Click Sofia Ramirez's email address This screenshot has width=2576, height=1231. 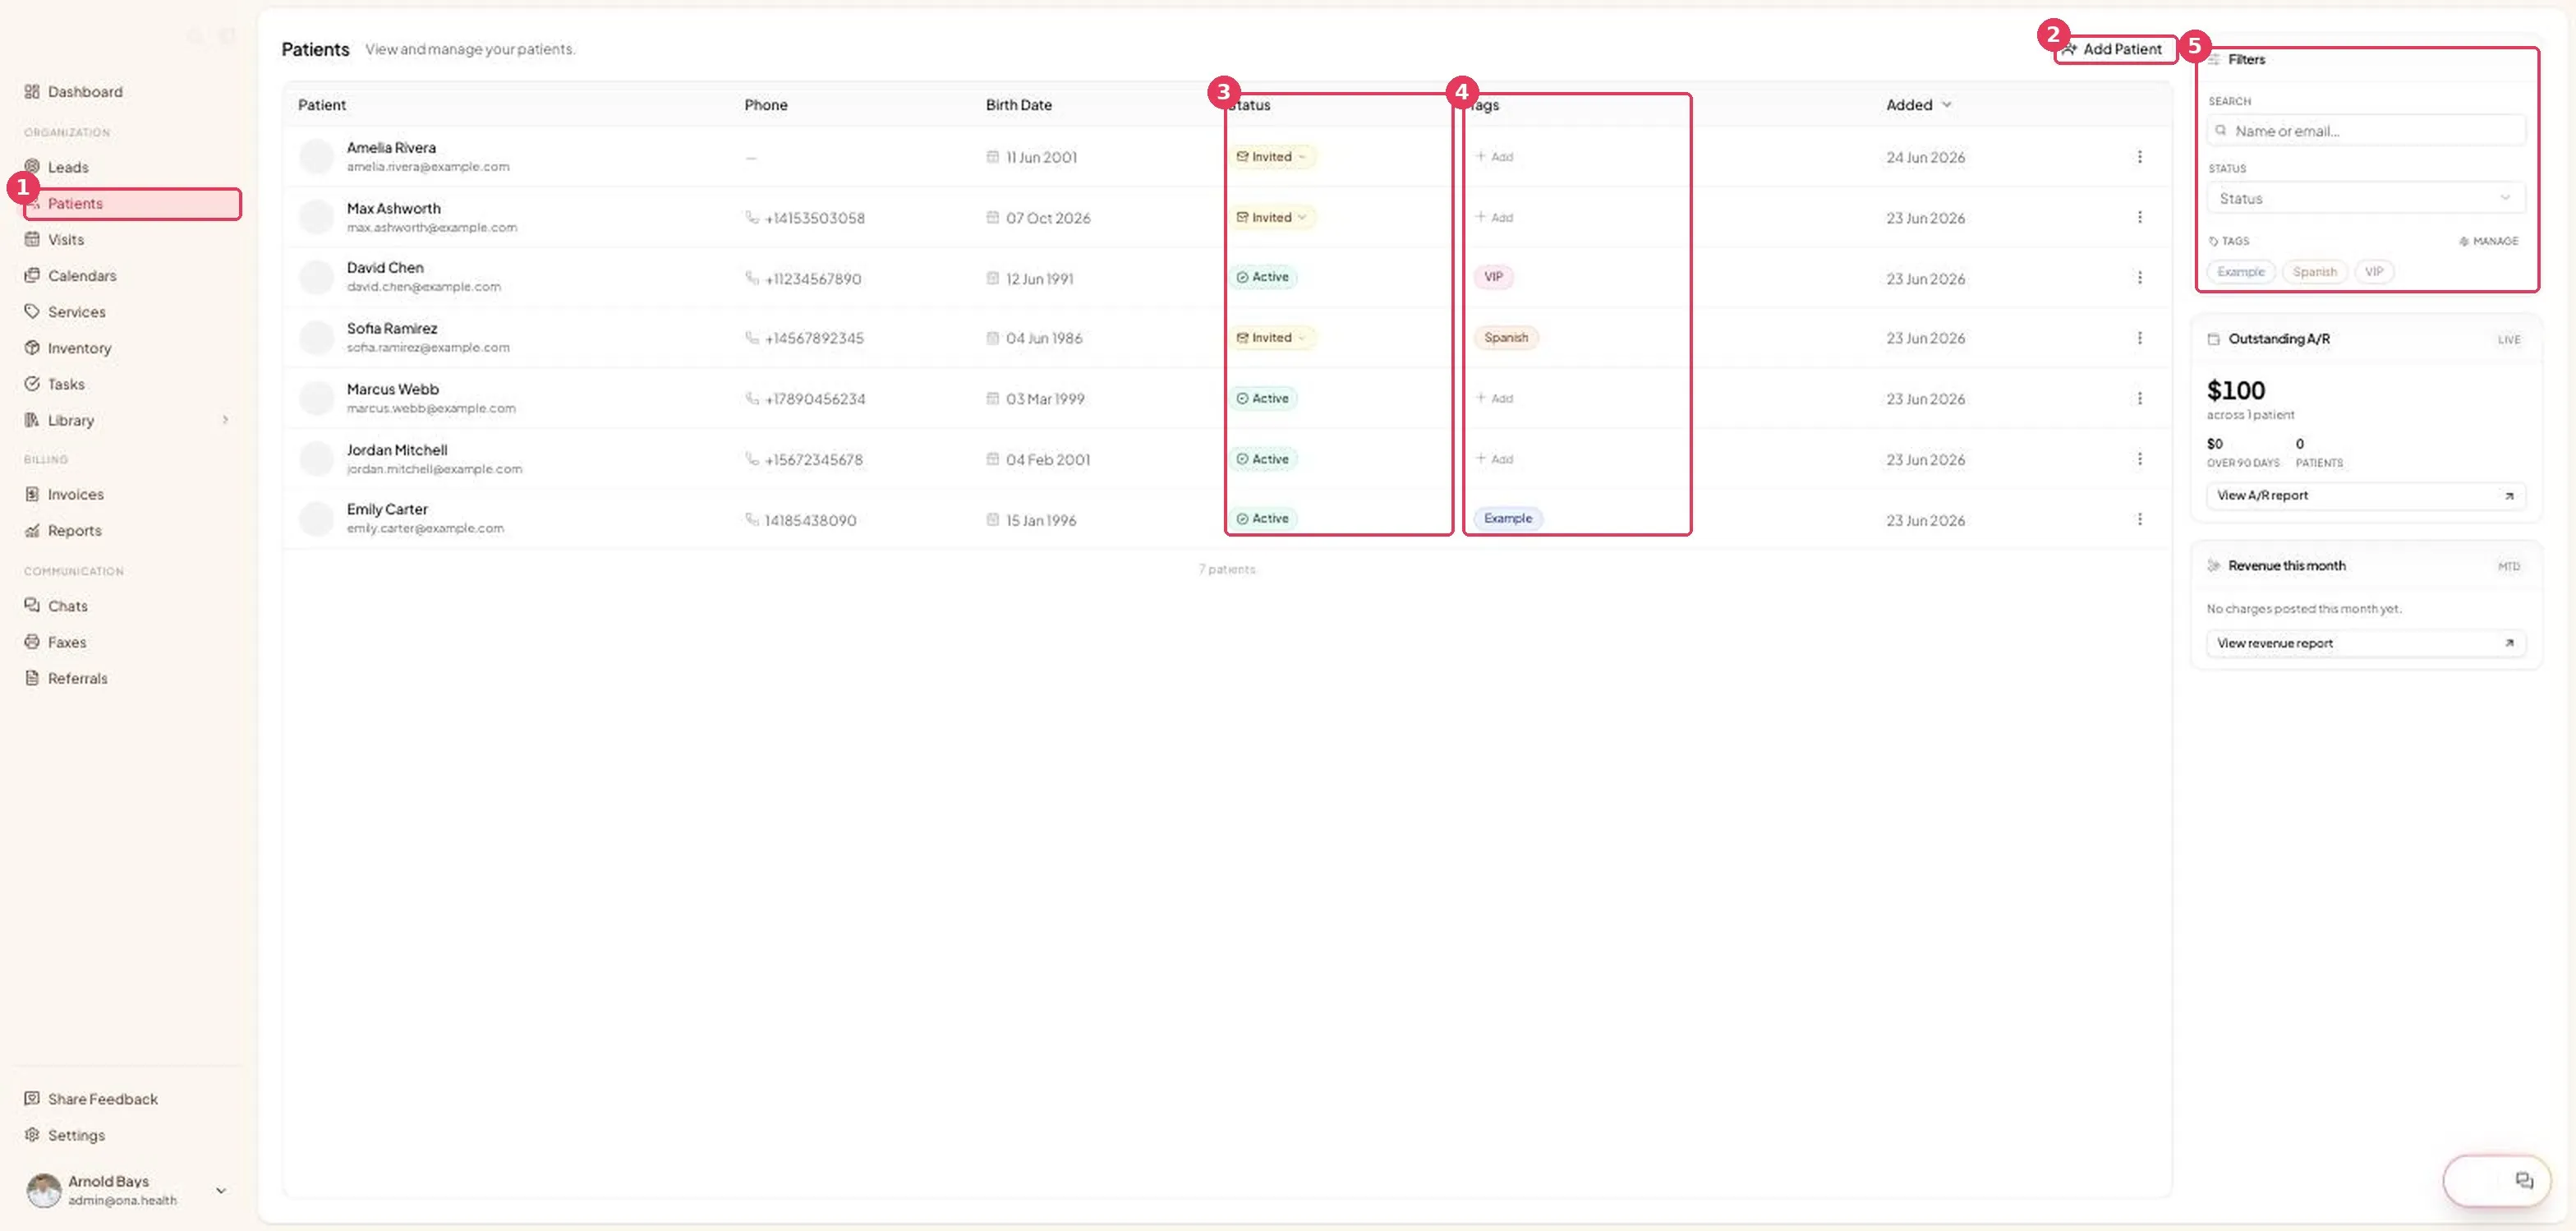428,348
